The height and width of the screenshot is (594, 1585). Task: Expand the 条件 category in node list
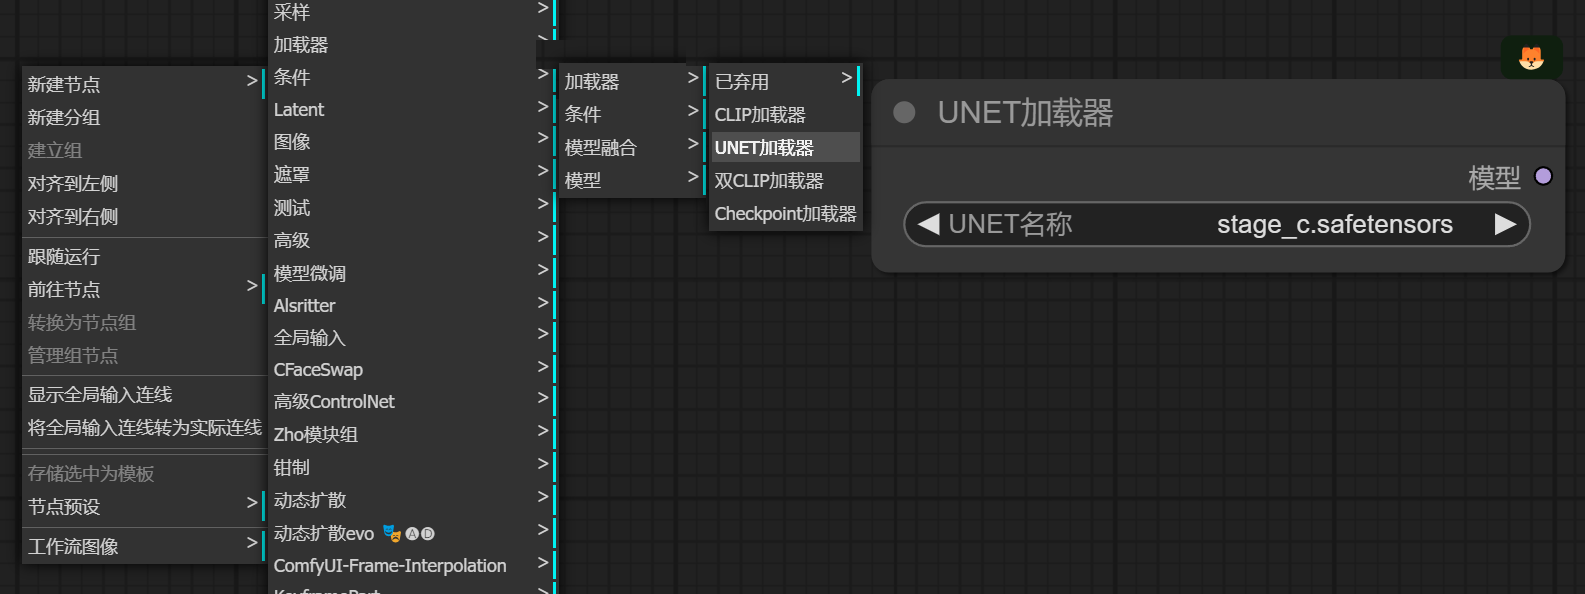coord(411,77)
